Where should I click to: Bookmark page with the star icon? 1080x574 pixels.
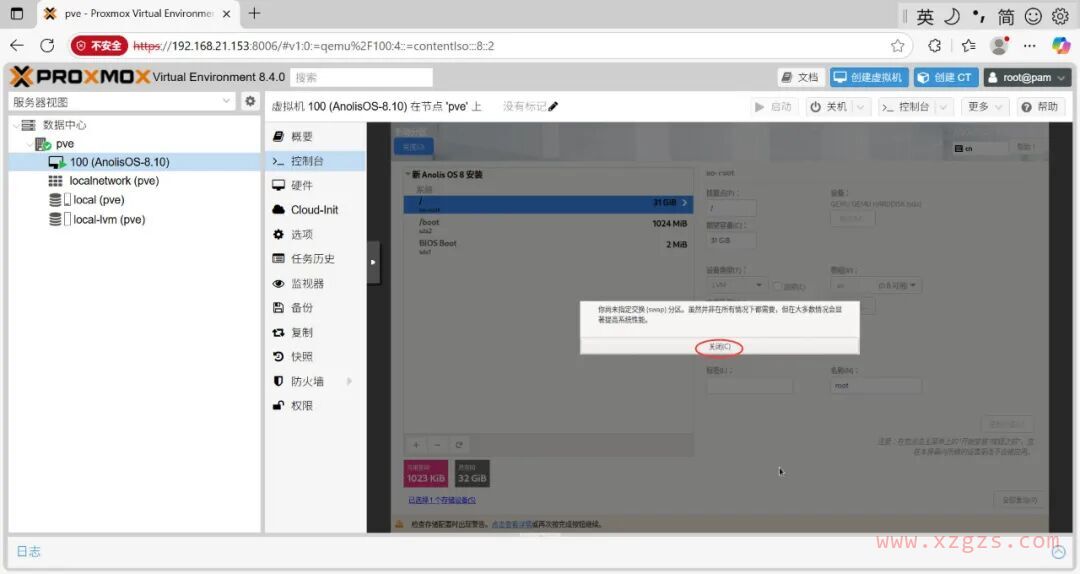pos(897,45)
